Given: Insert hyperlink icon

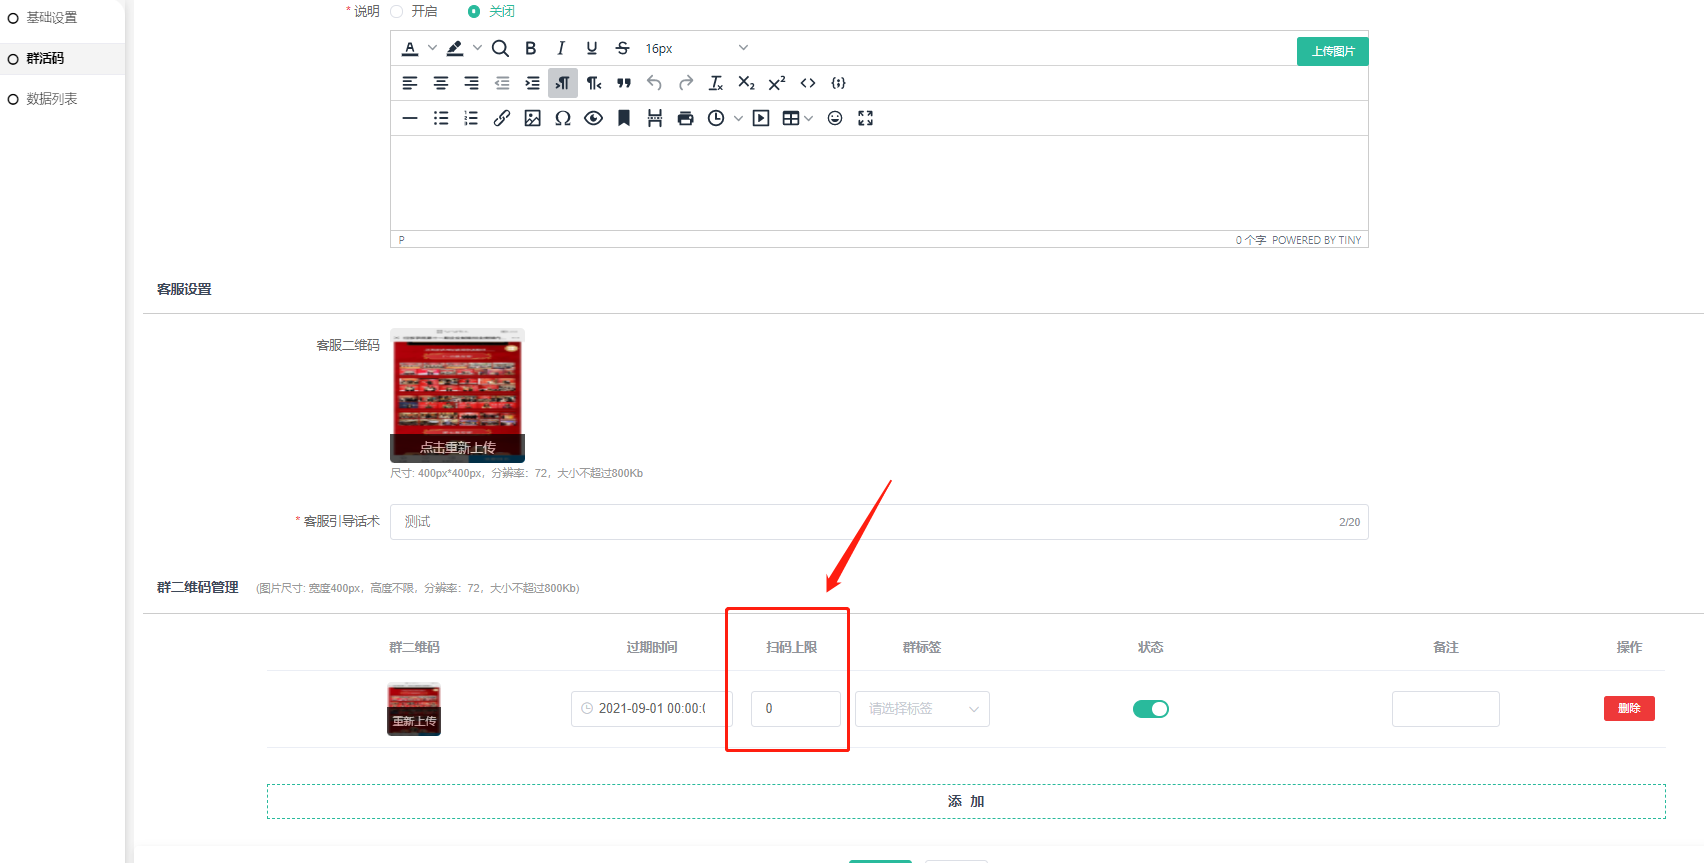Looking at the screenshot, I should (502, 118).
